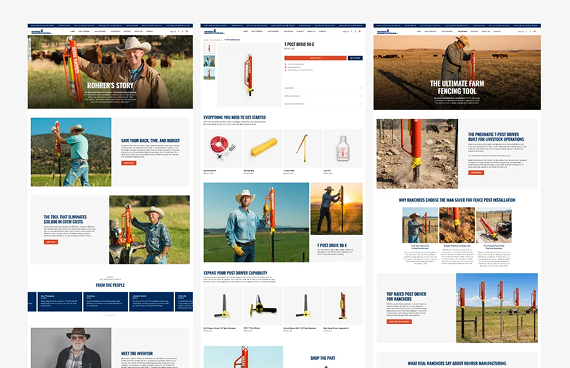The height and width of the screenshot is (368, 570).
Task: Click the ROHRER'S STORY hero heading
Action: coord(110,86)
